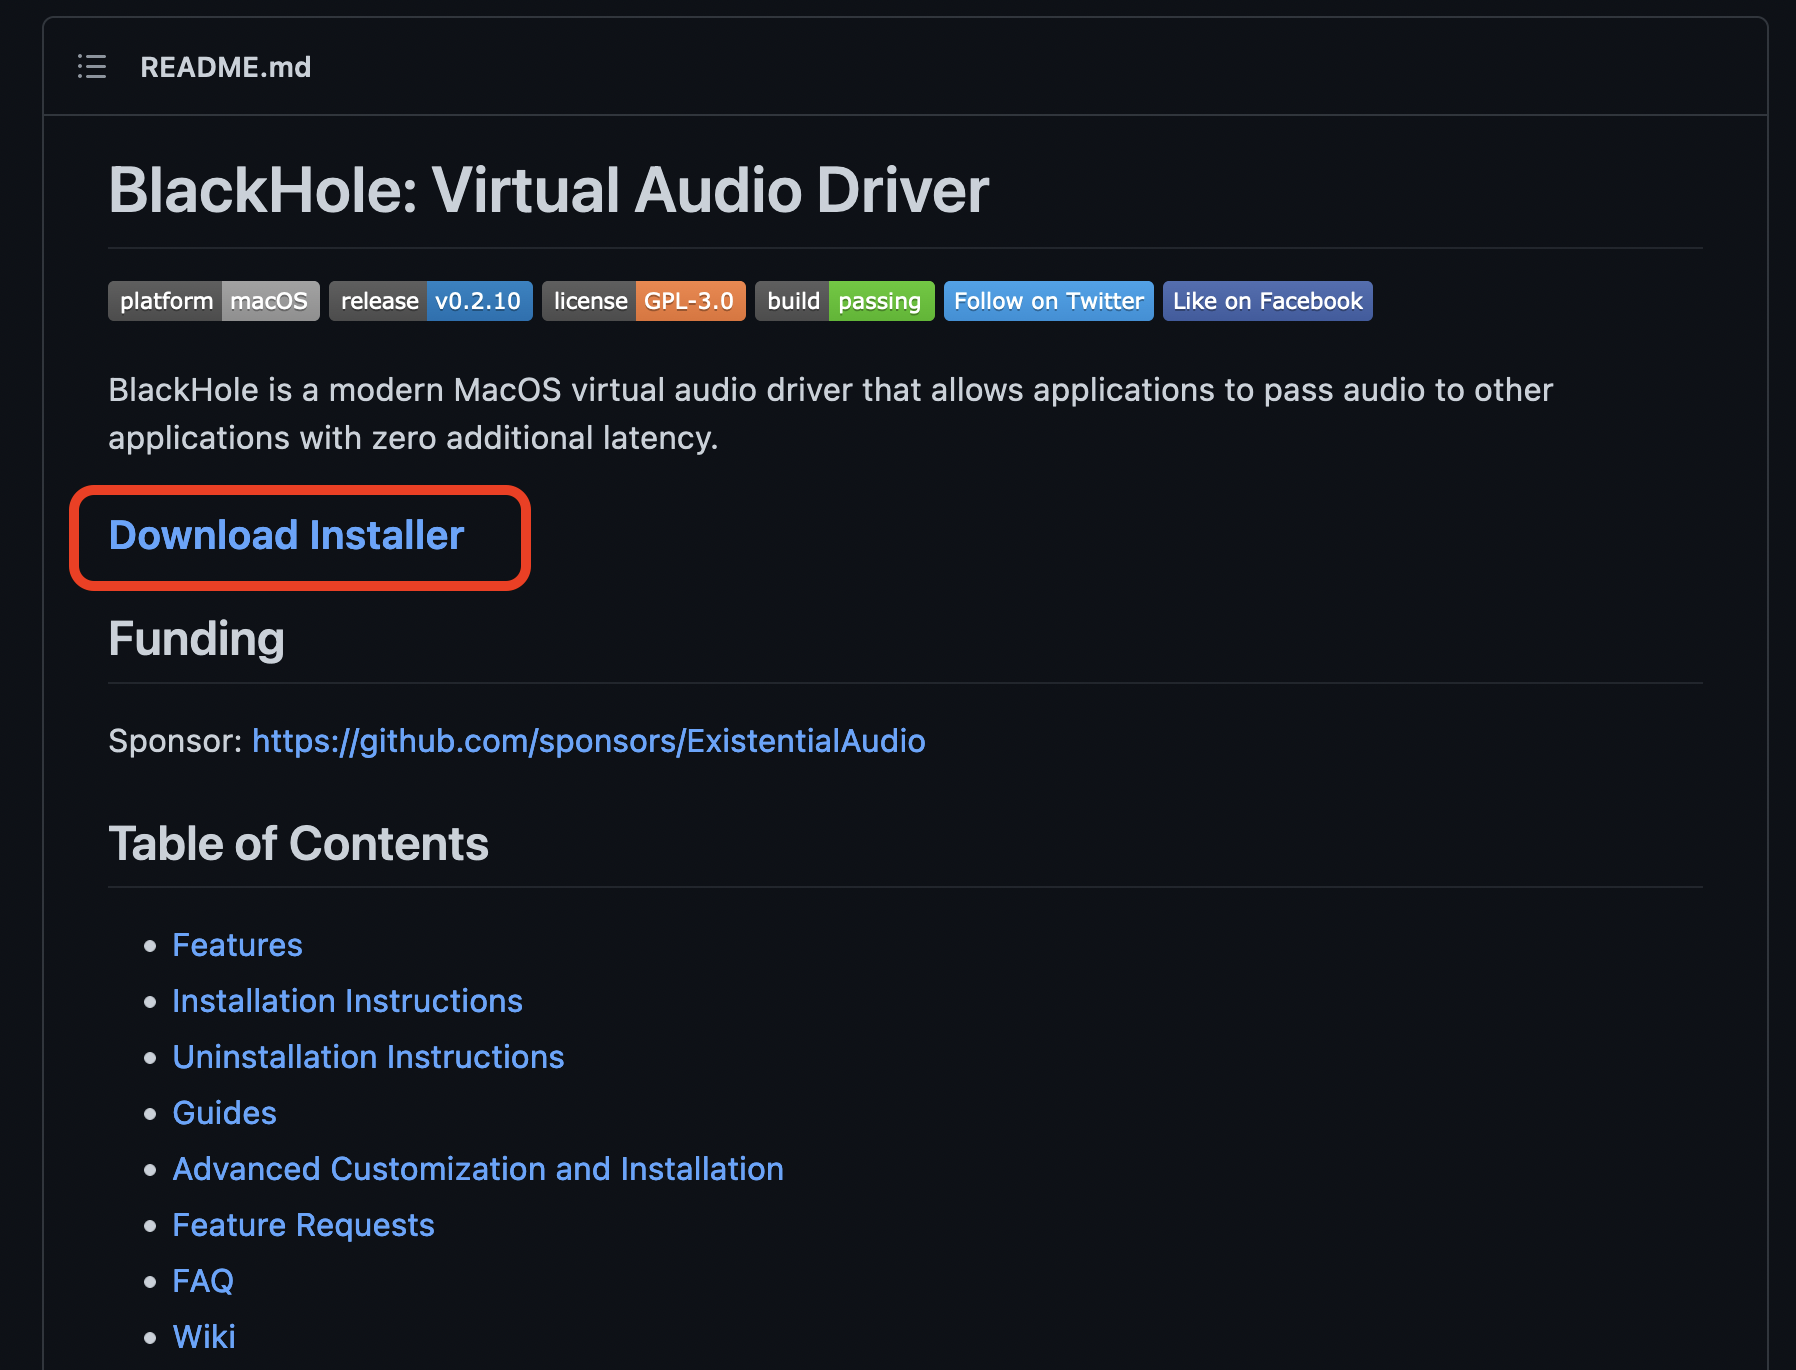The image size is (1796, 1370).
Task: Open the Wiki link
Action: point(204,1337)
